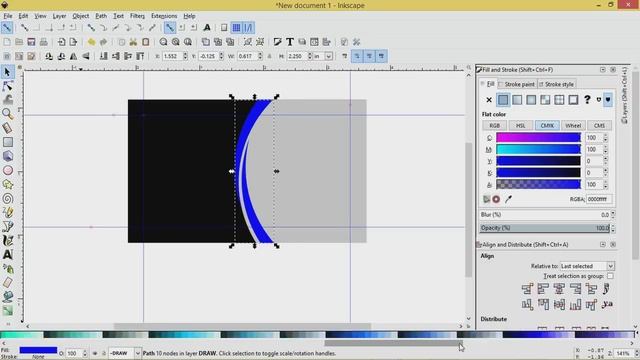This screenshot has height=360, width=640.
Task: Open Text and Font dialog icon
Action: point(289,42)
